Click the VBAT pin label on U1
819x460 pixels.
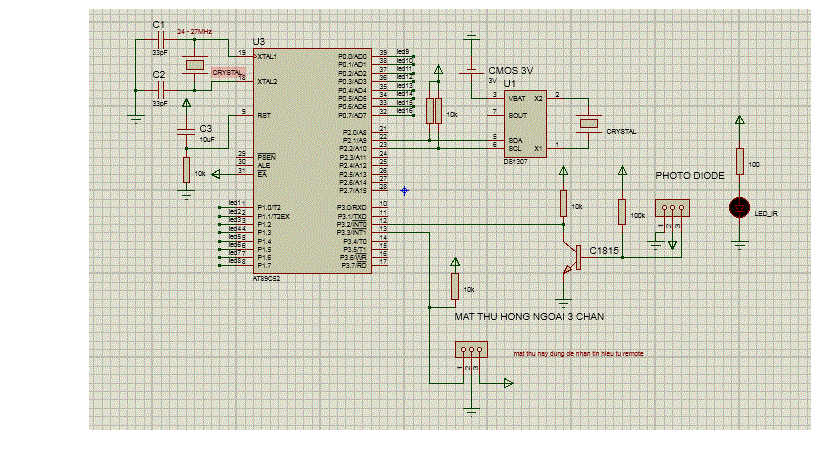coord(517,99)
